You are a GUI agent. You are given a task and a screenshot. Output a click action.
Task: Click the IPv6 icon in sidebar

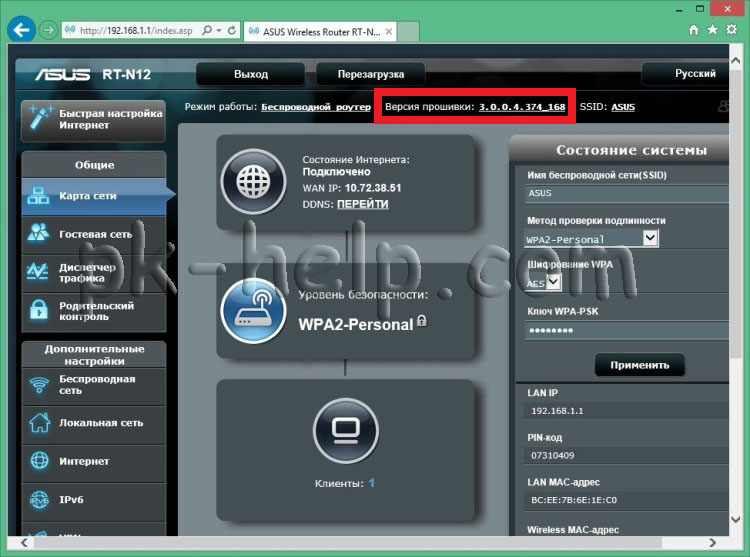[x=39, y=500]
